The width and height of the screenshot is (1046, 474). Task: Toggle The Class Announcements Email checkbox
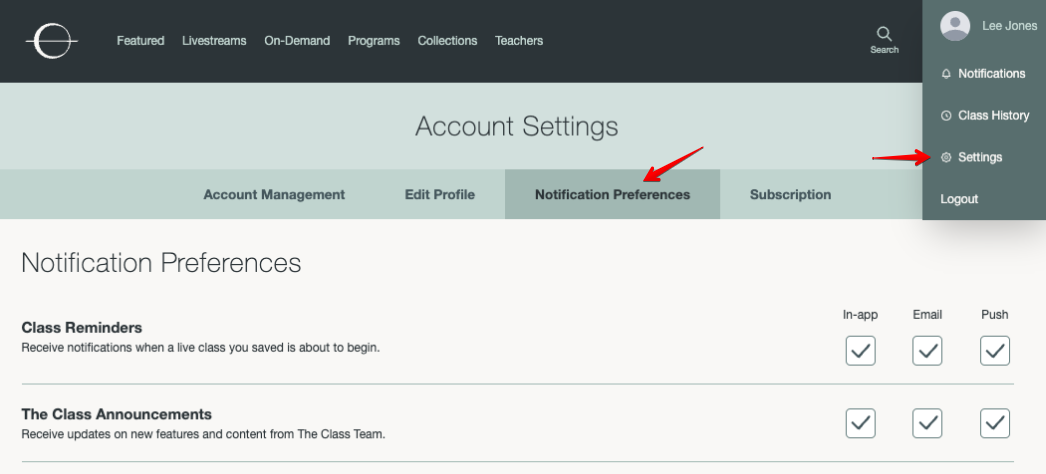tap(927, 423)
